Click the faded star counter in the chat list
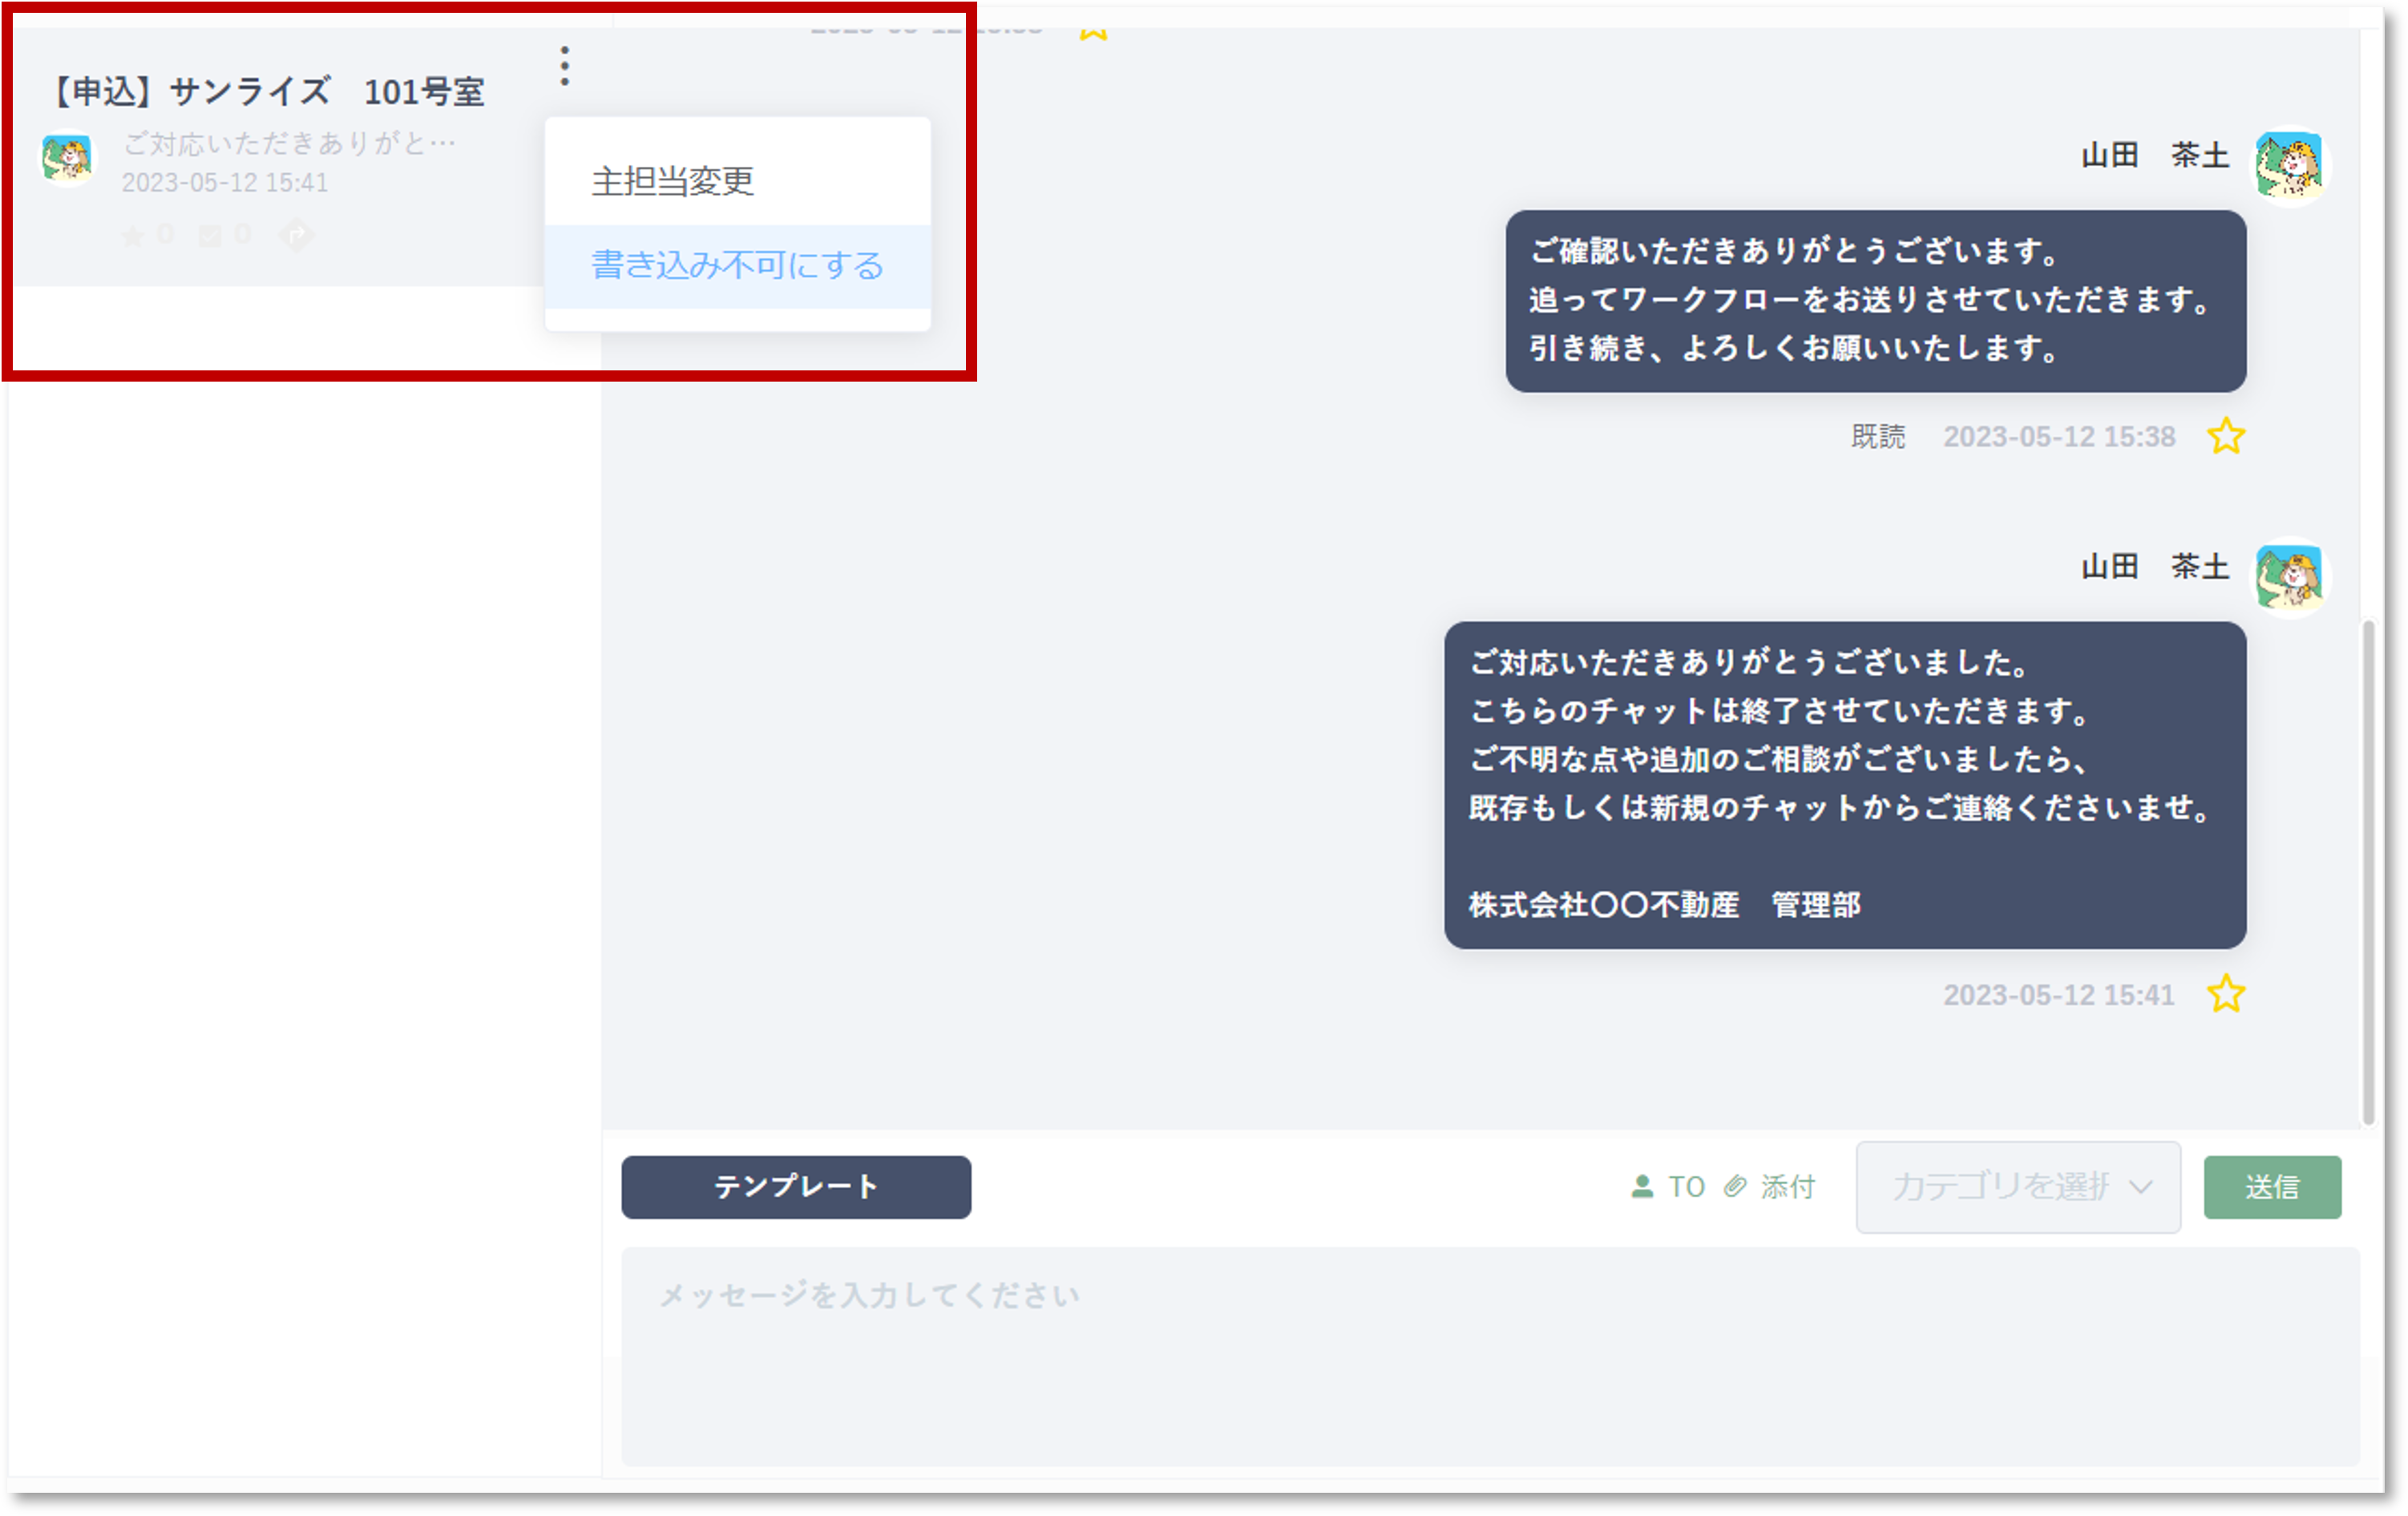The image size is (2408, 1516). [133, 236]
